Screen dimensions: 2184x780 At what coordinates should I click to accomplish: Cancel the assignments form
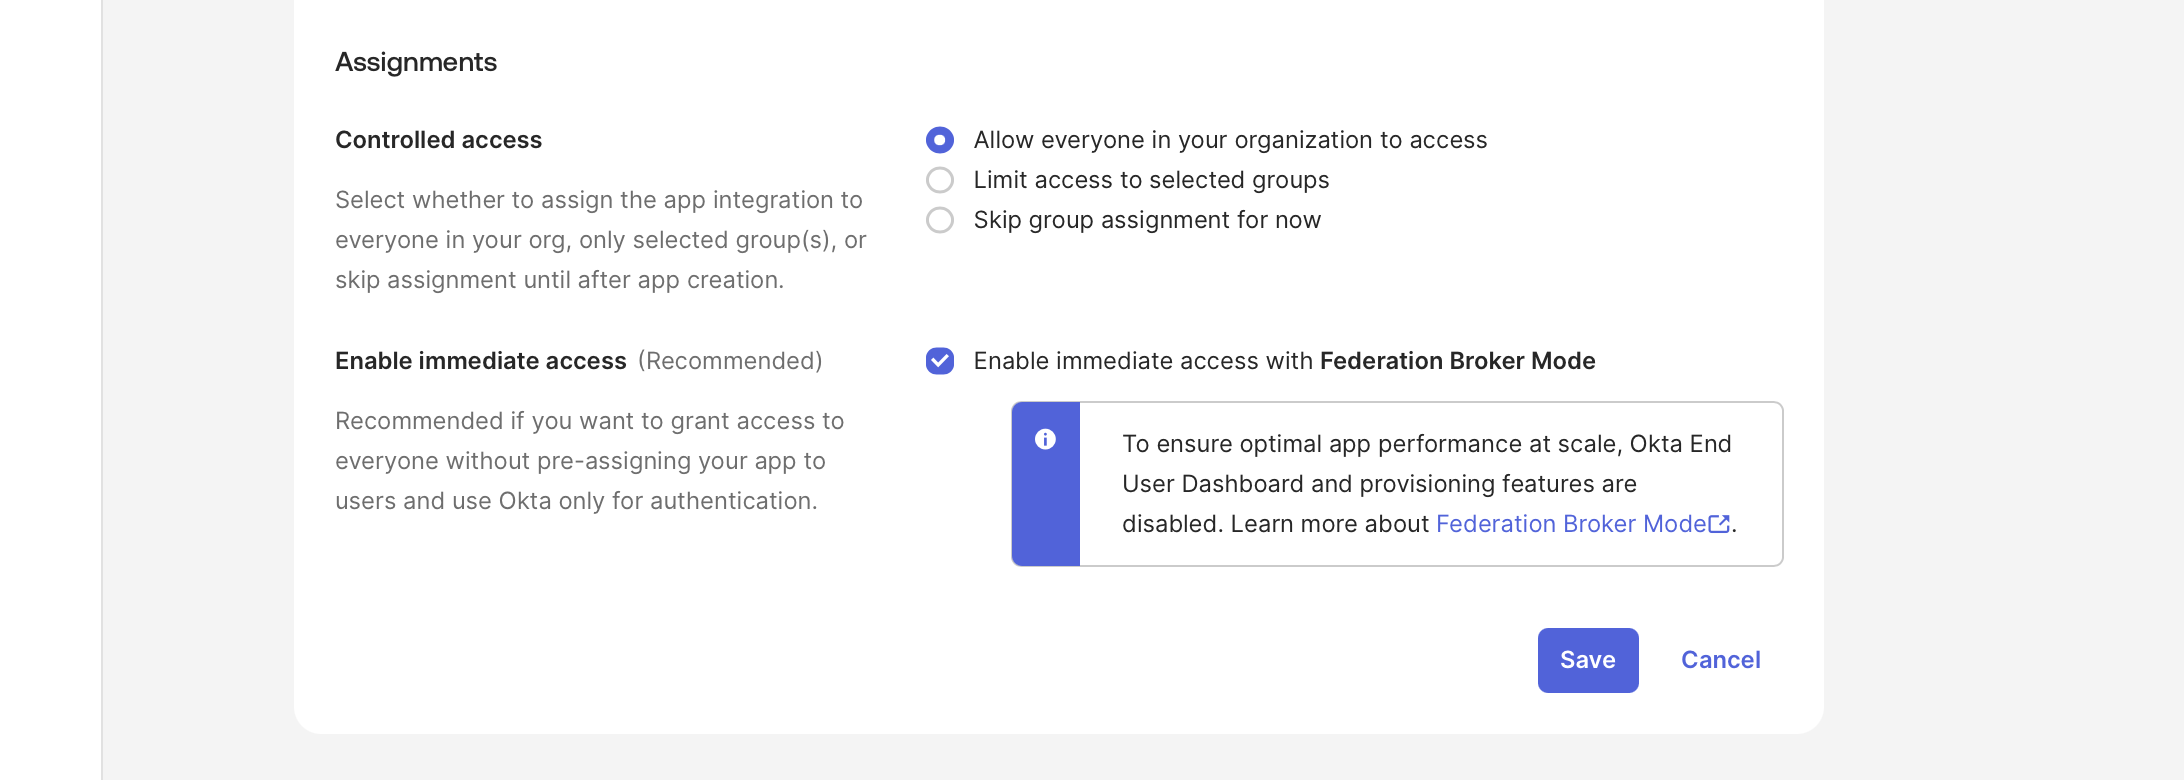[1720, 660]
